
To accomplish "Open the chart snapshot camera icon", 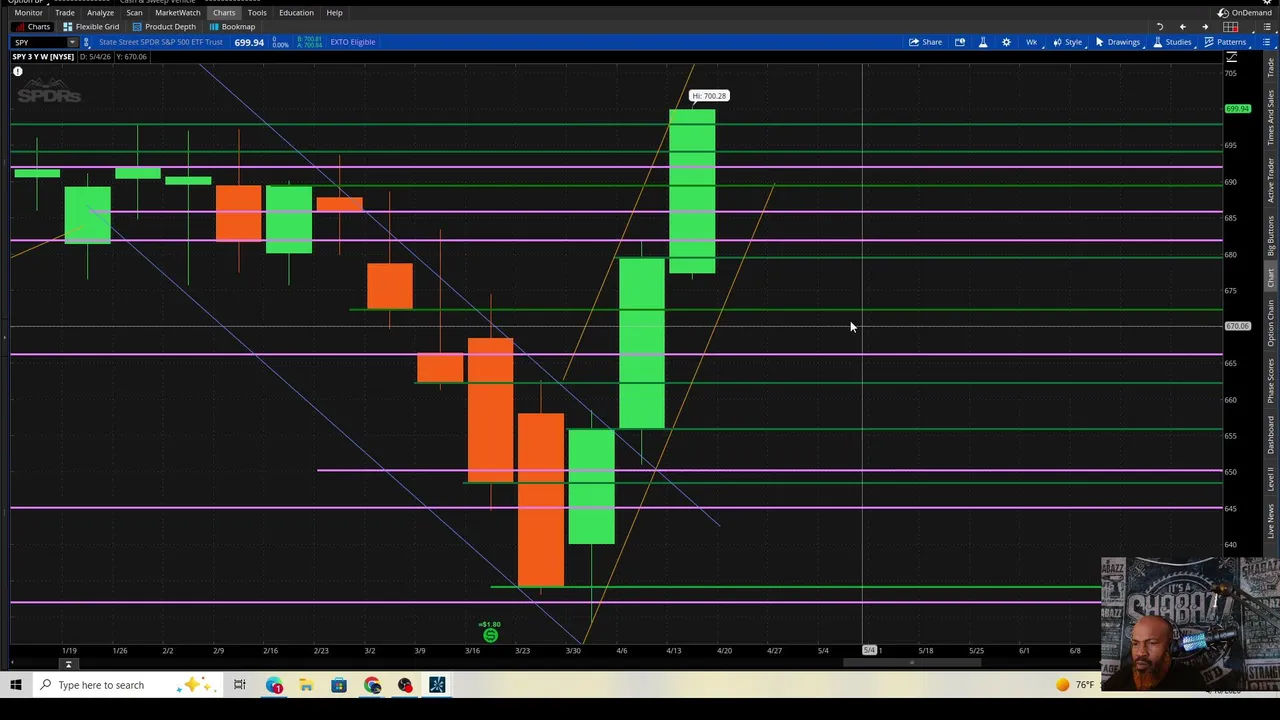I will pos(960,42).
